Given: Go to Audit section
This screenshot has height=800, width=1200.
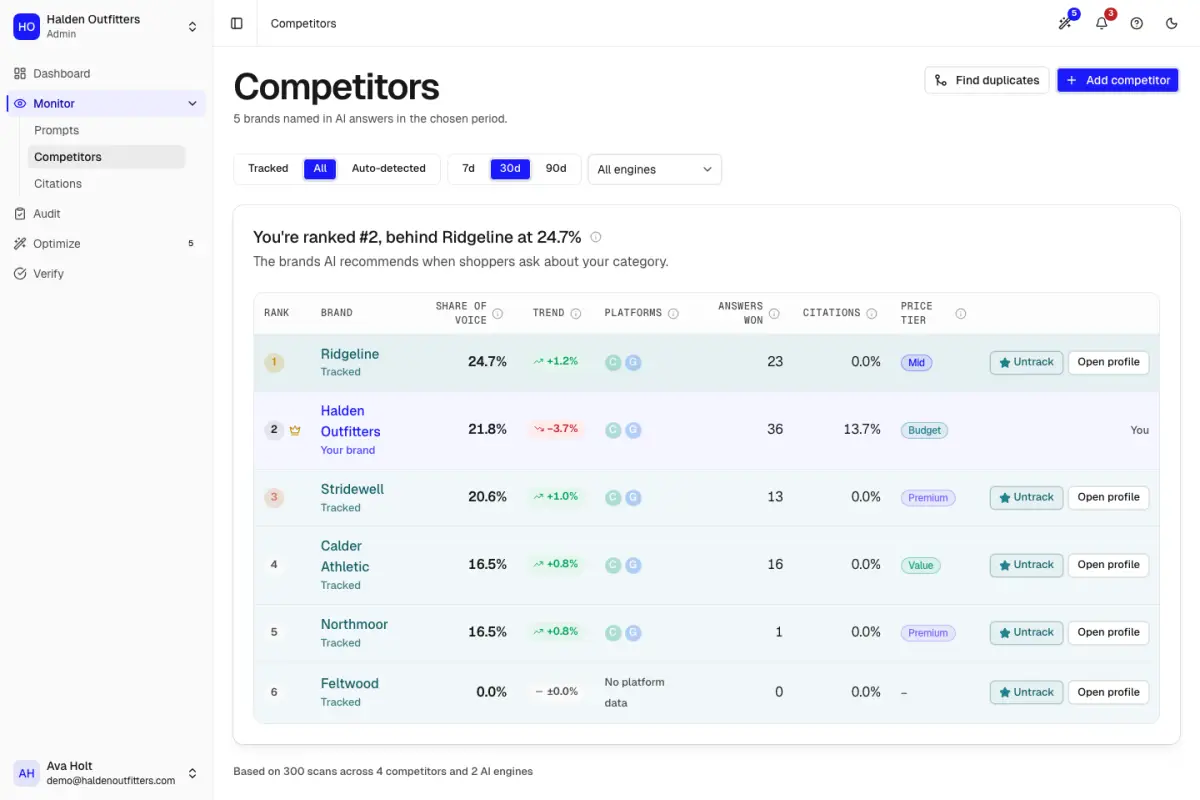Looking at the screenshot, I should (x=106, y=213).
